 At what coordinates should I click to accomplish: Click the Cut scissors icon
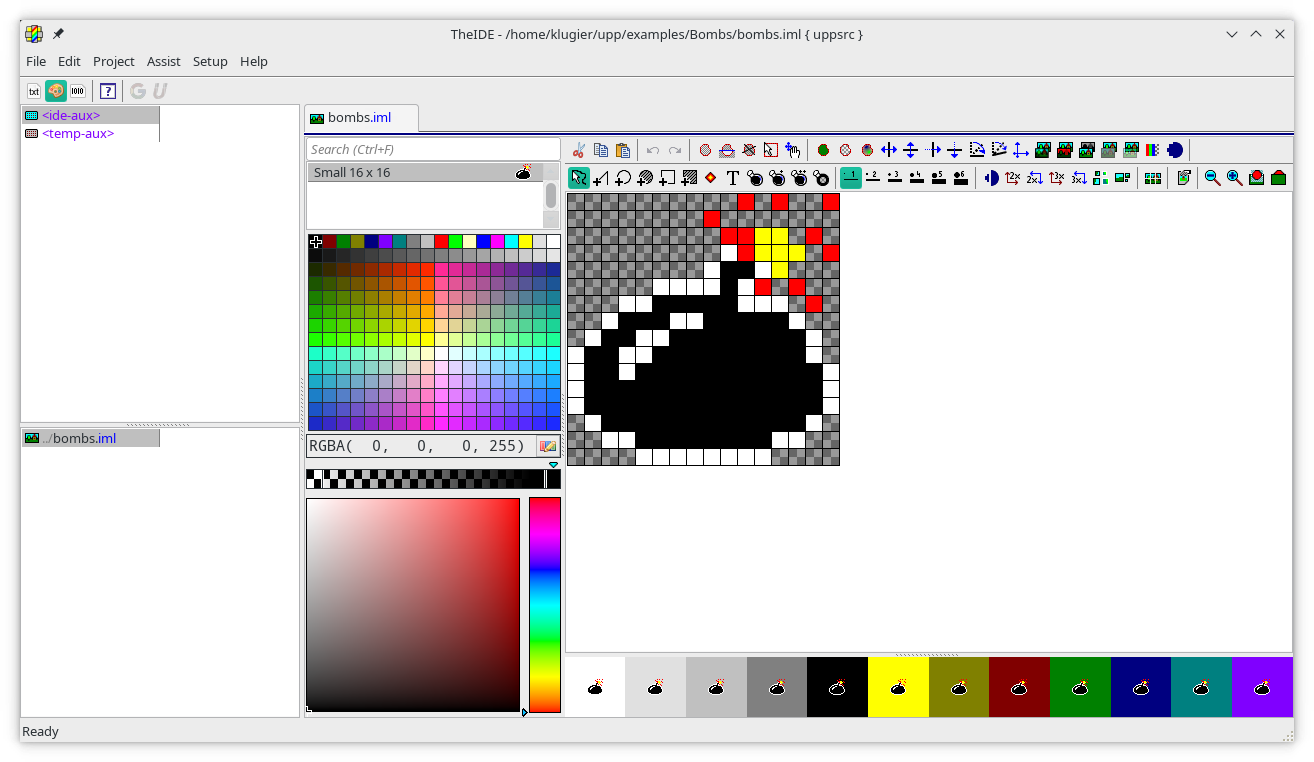tap(579, 150)
